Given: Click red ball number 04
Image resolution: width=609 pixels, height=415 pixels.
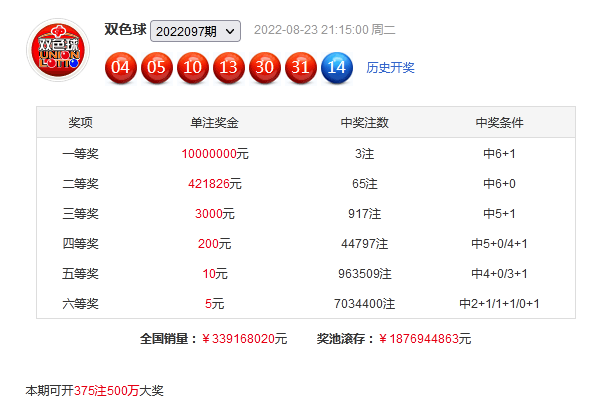Looking at the screenshot, I should tap(120, 68).
